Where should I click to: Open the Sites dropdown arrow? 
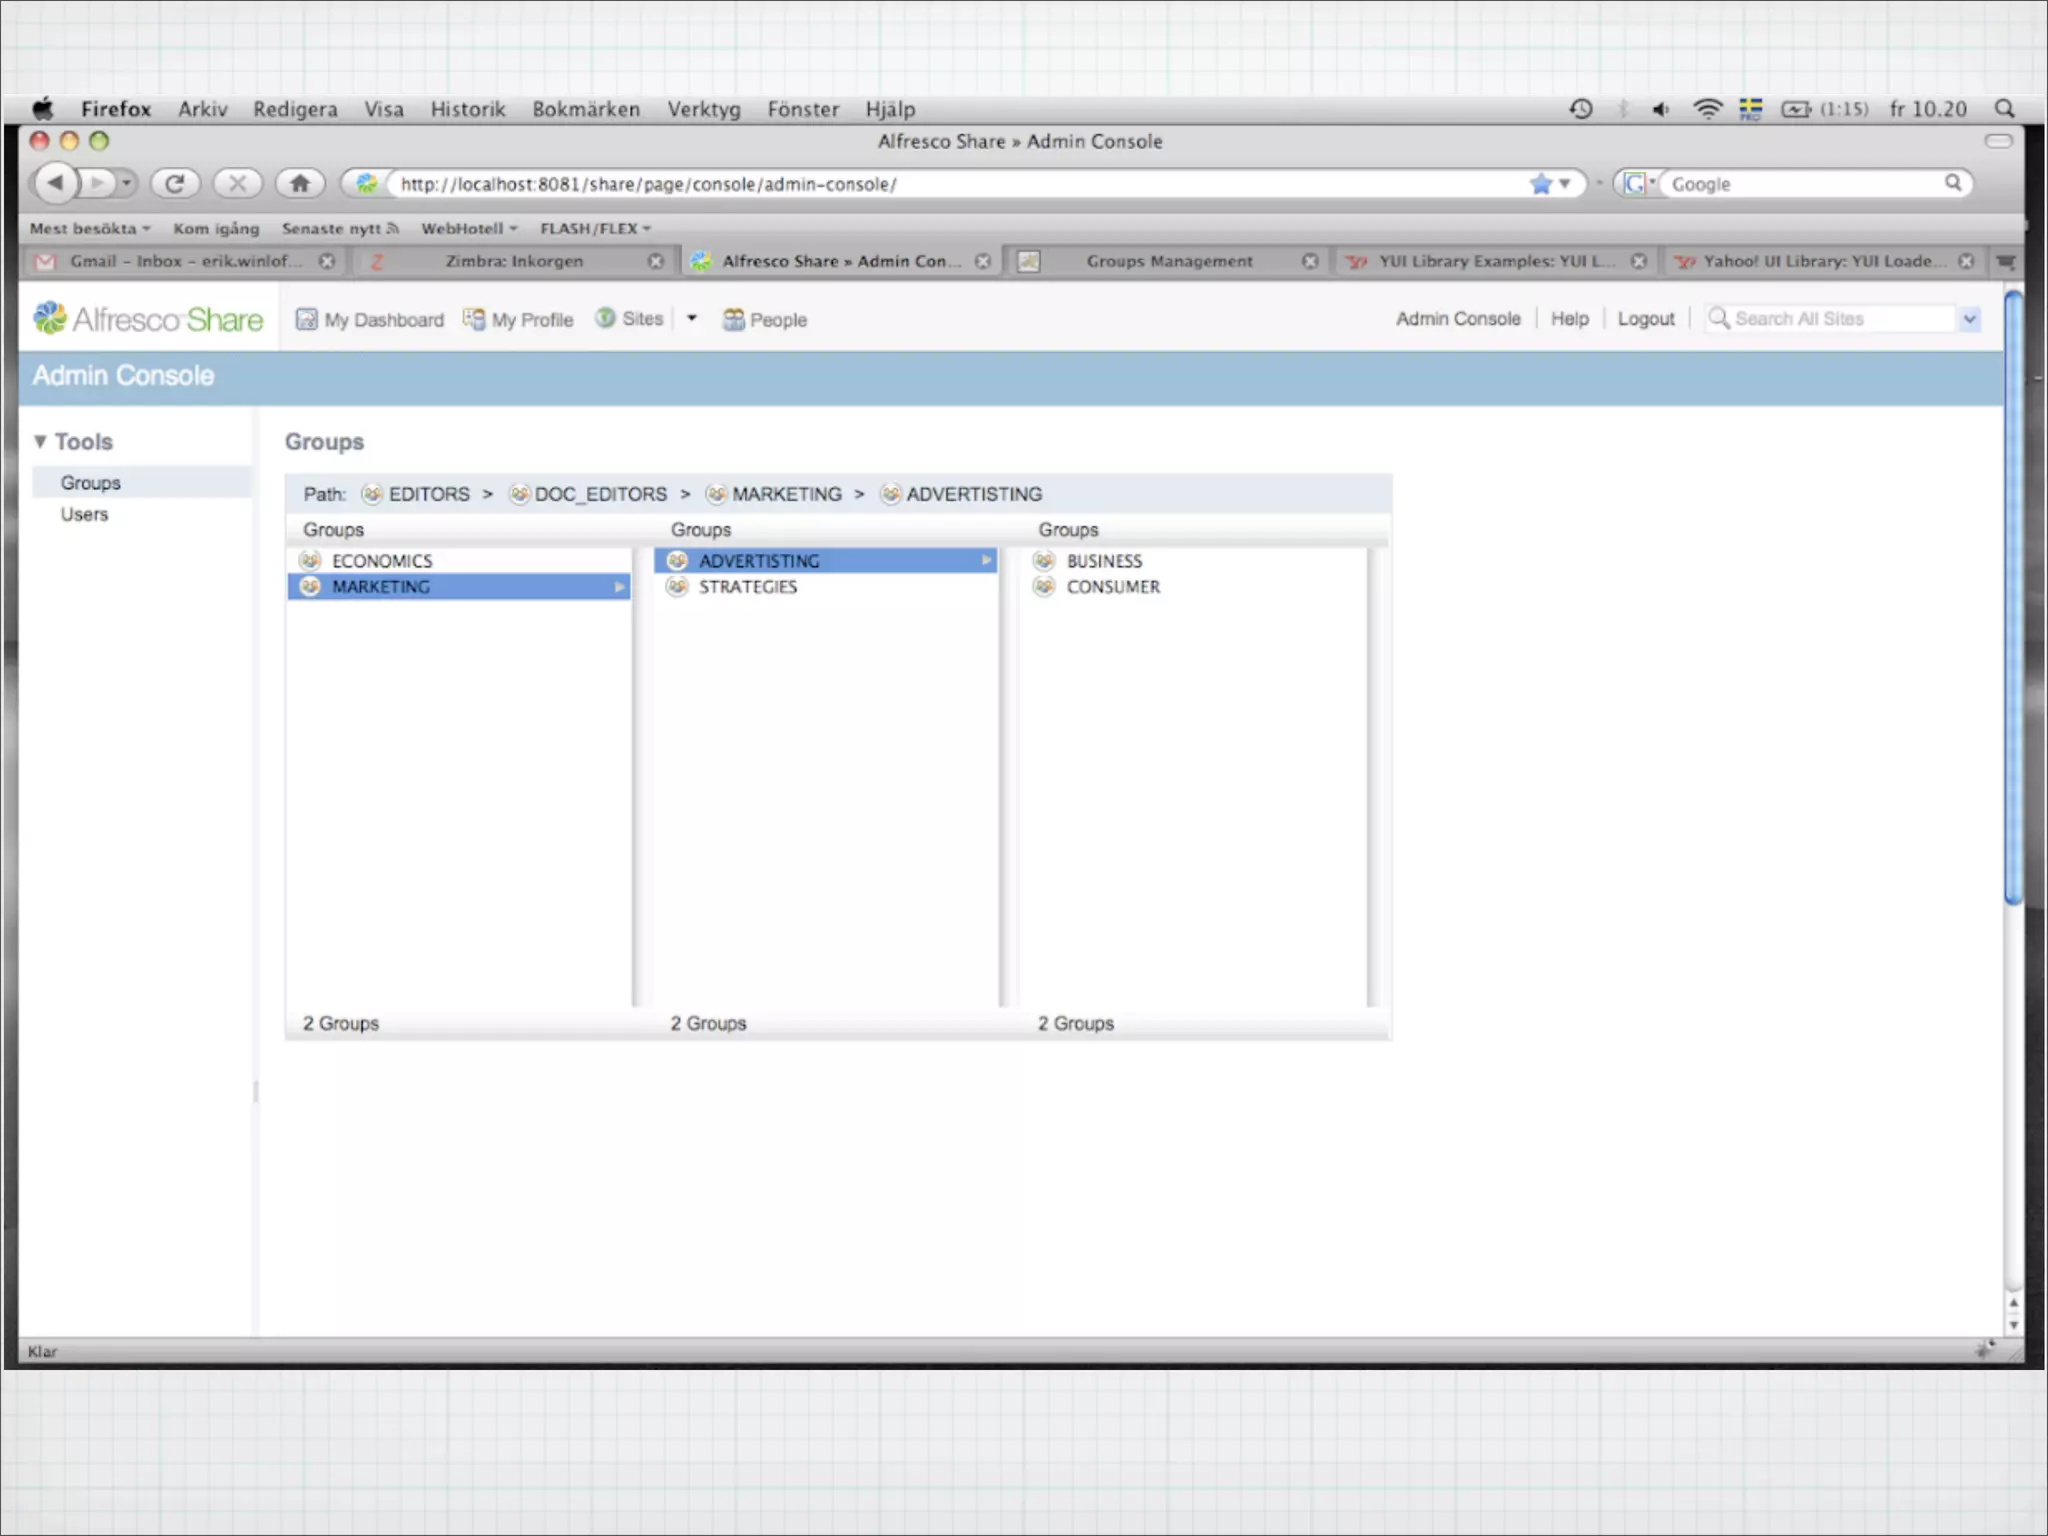(x=691, y=319)
